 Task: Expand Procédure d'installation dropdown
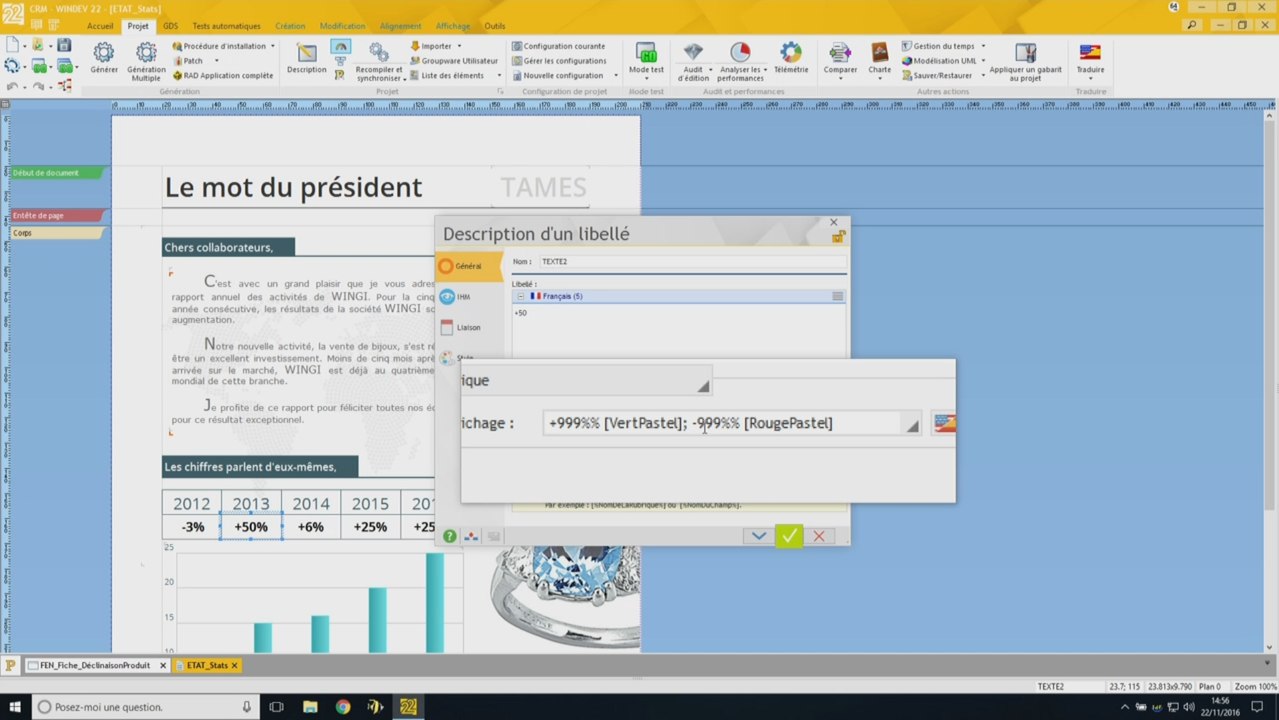pos(272,46)
